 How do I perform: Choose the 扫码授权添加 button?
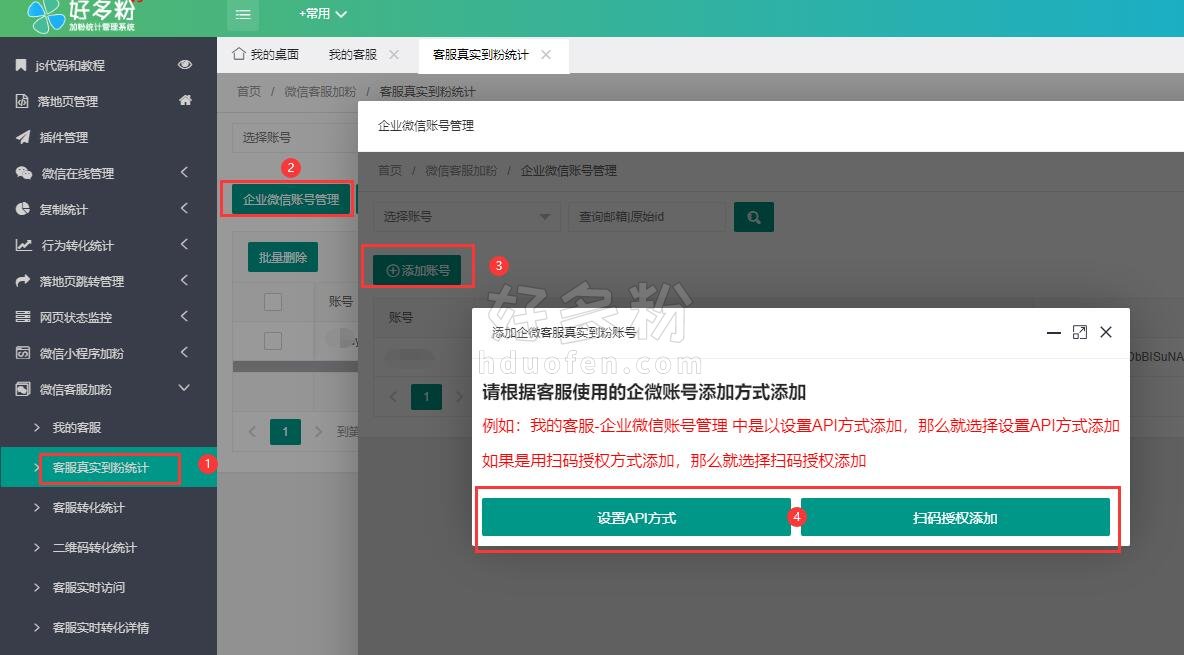tap(955, 517)
